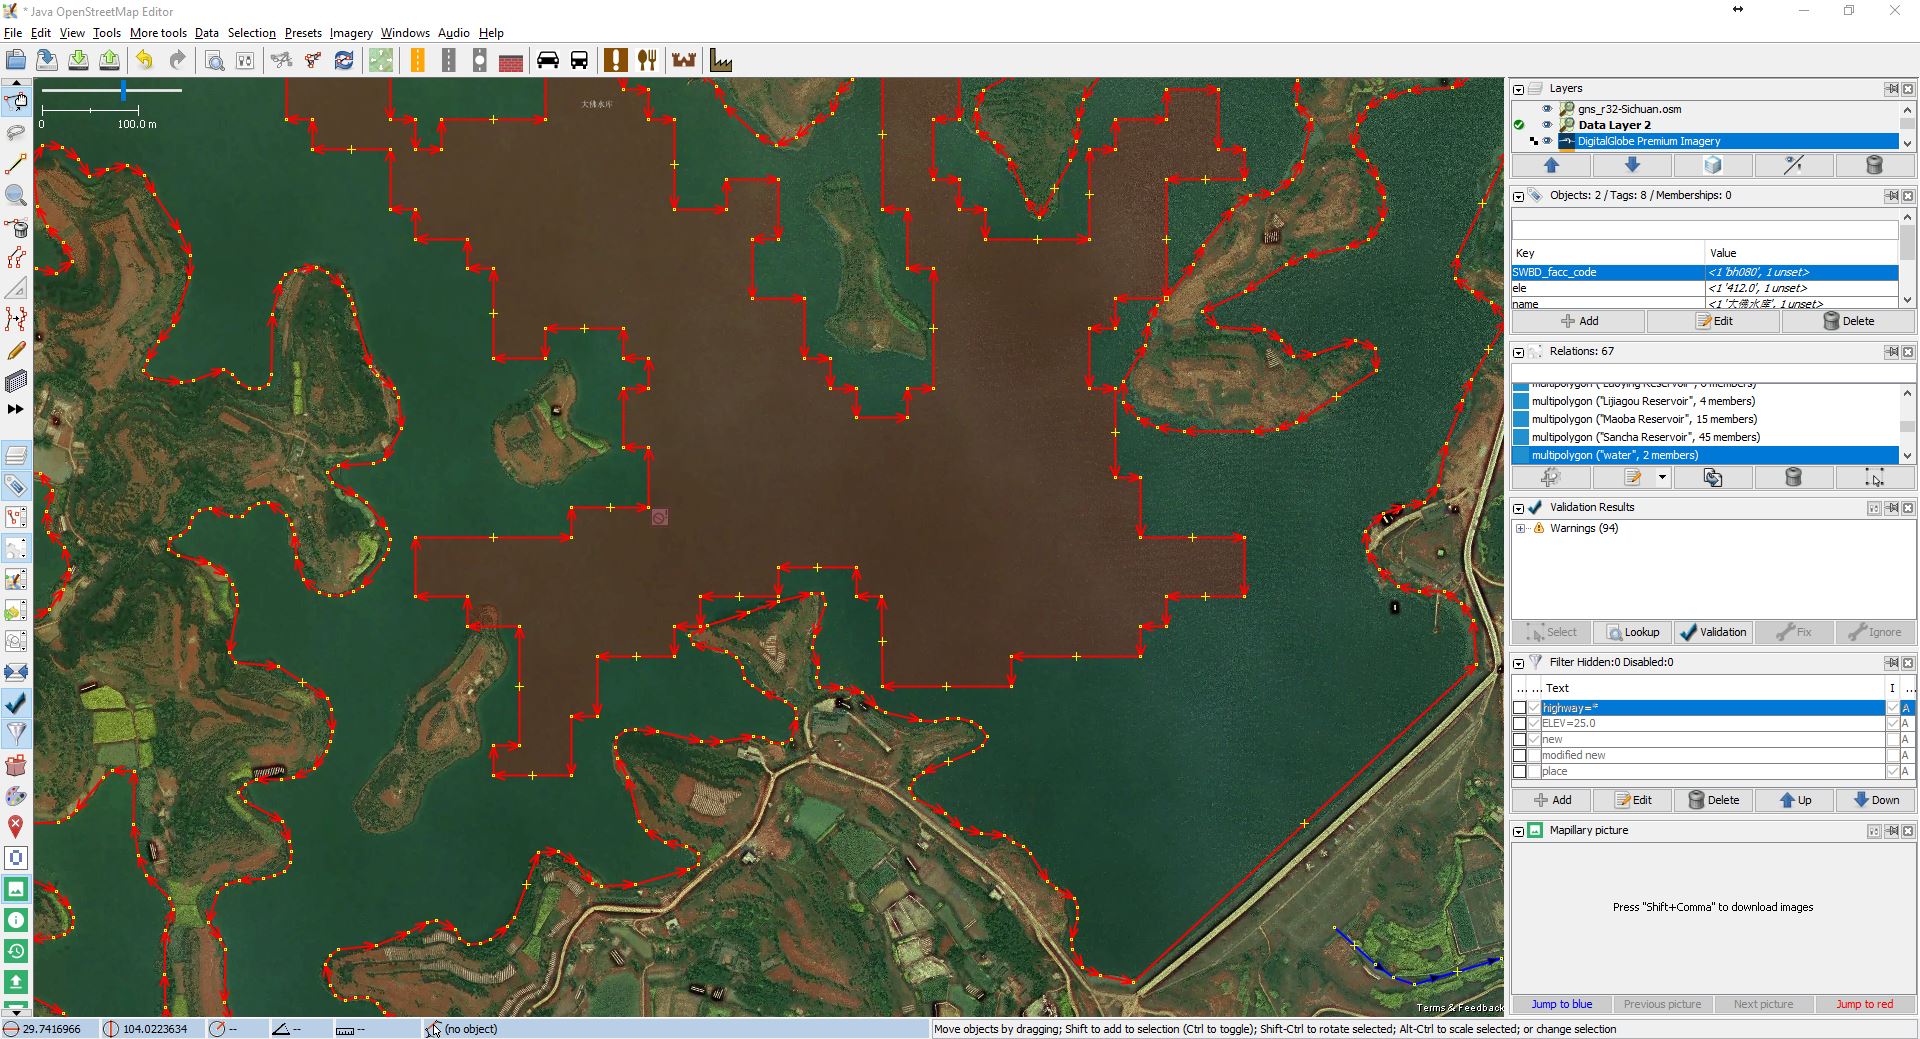Click the yellow Undo arrow

coord(146,60)
